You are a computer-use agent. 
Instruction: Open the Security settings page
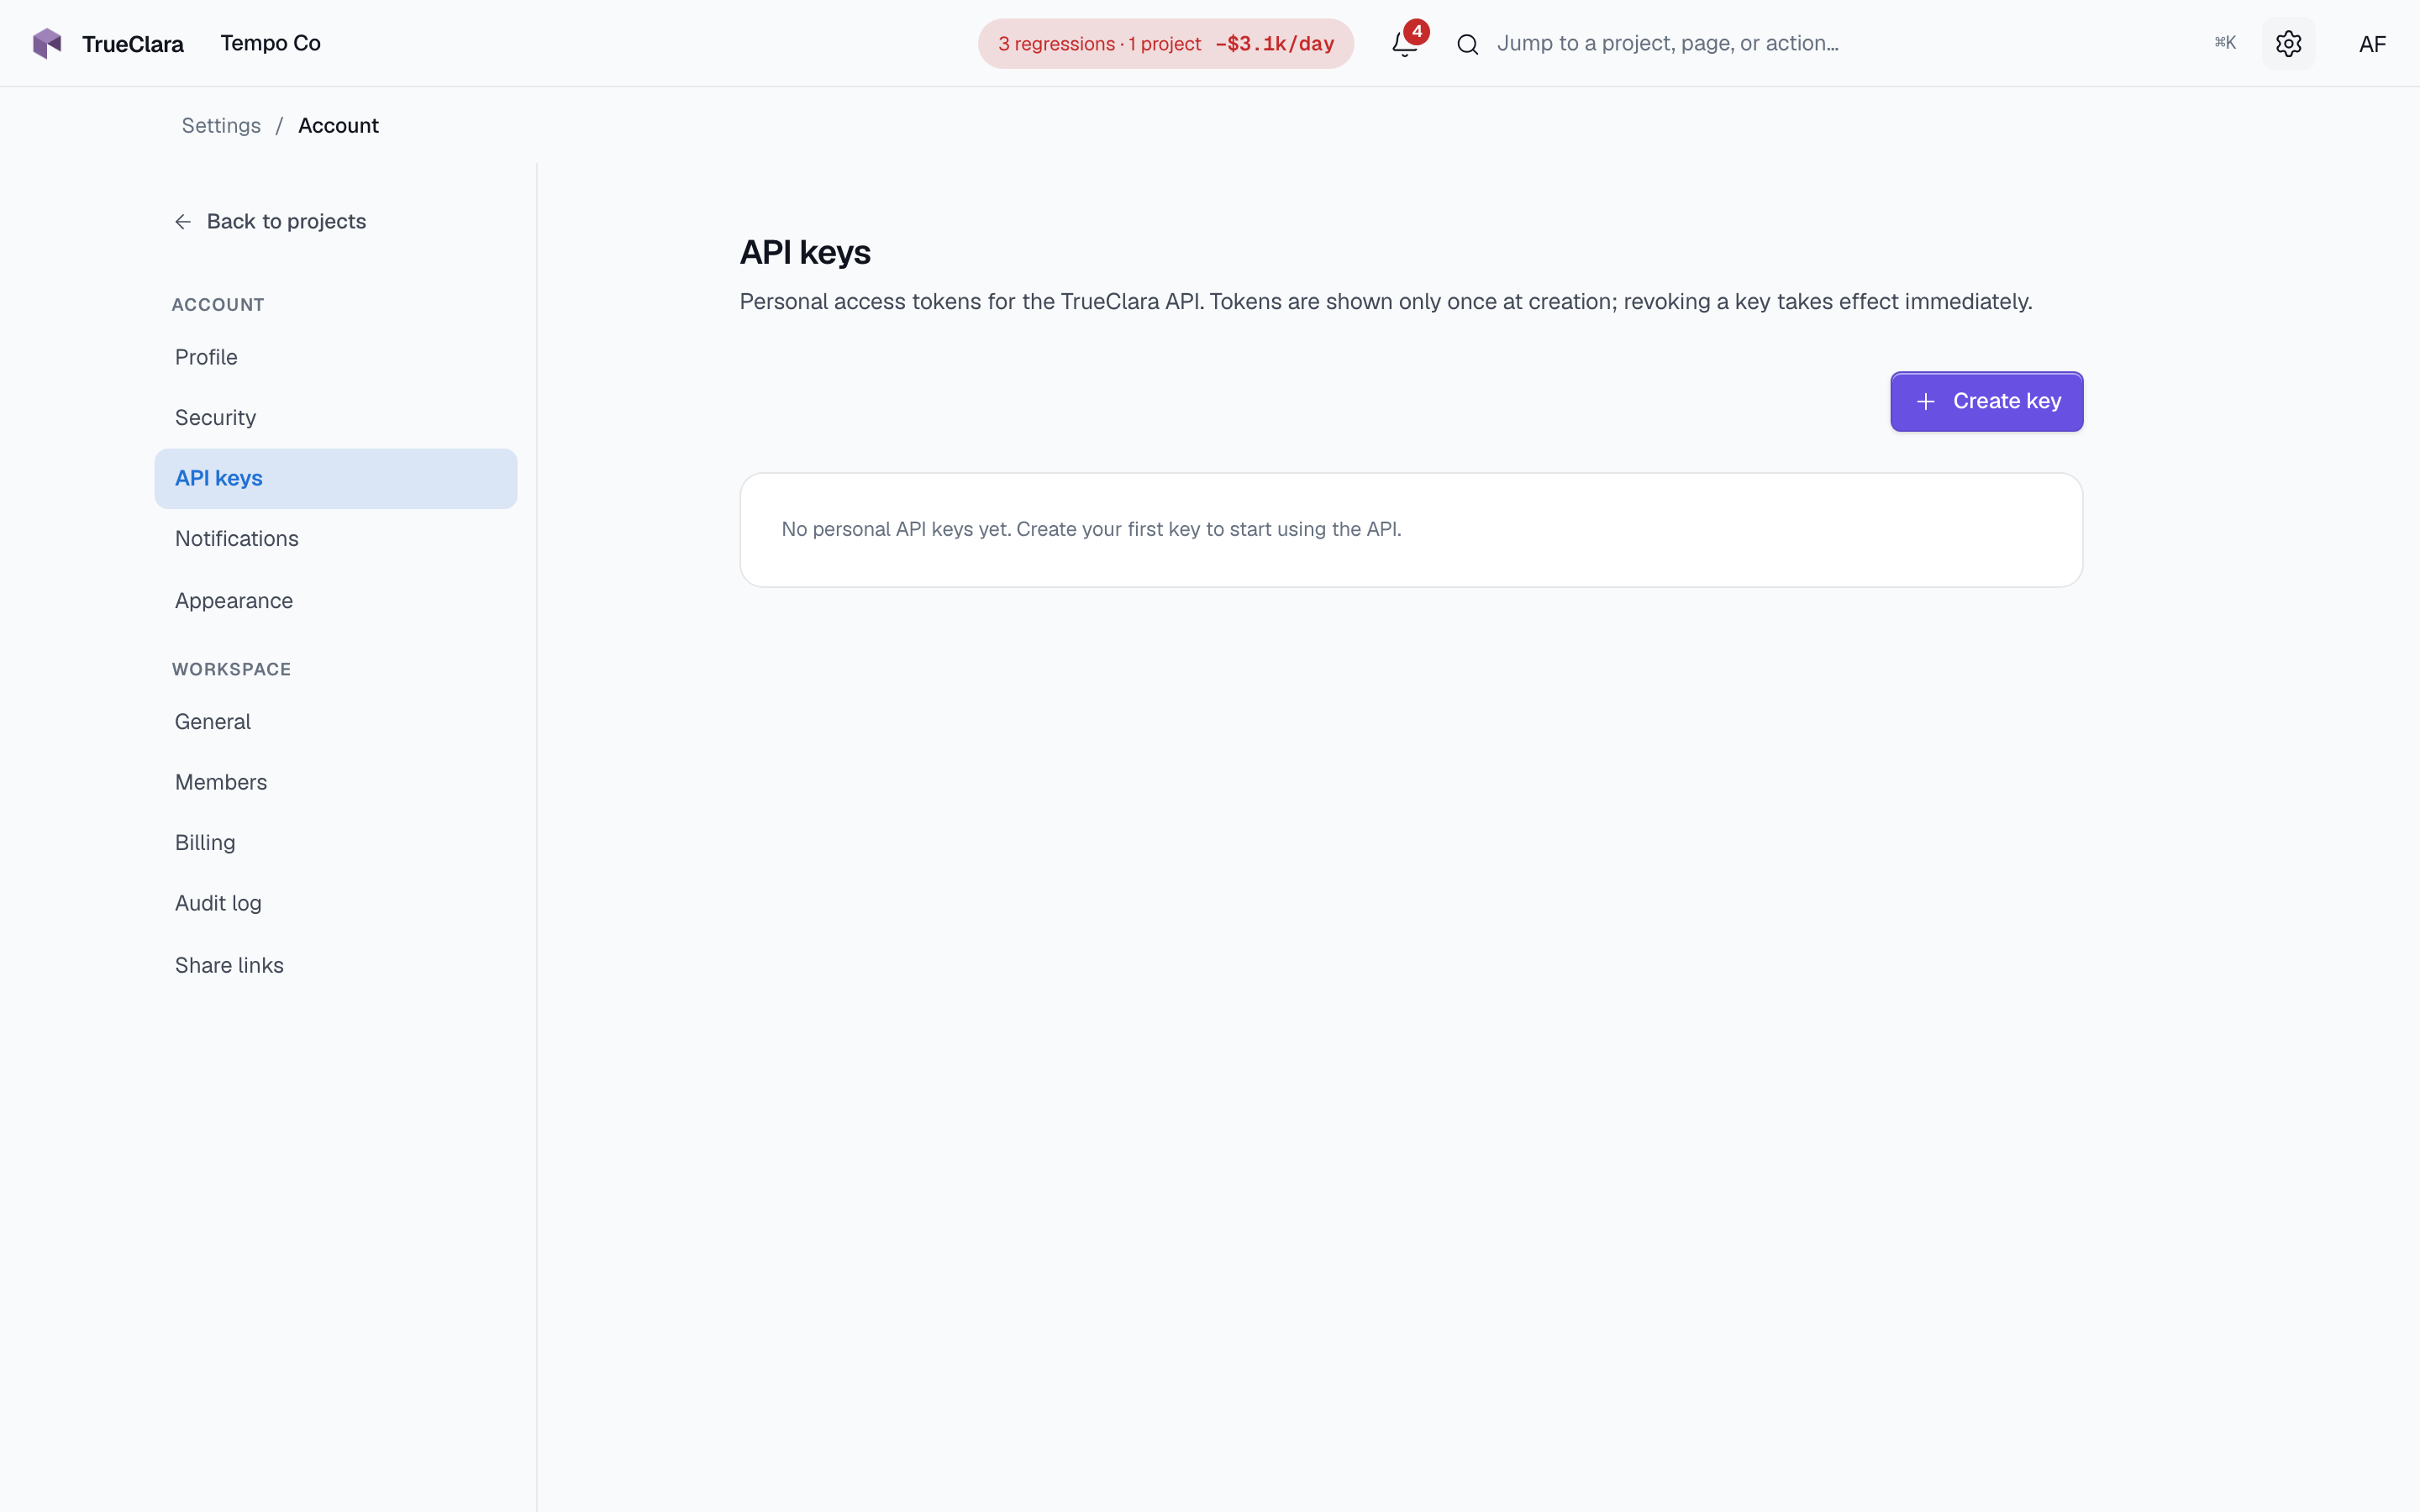point(335,418)
